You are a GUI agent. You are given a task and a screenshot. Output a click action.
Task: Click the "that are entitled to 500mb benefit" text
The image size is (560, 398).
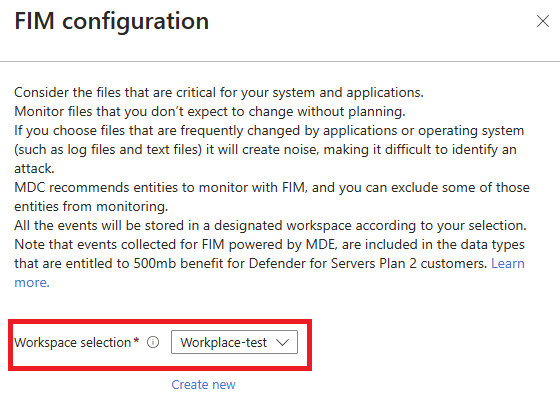tap(251, 263)
